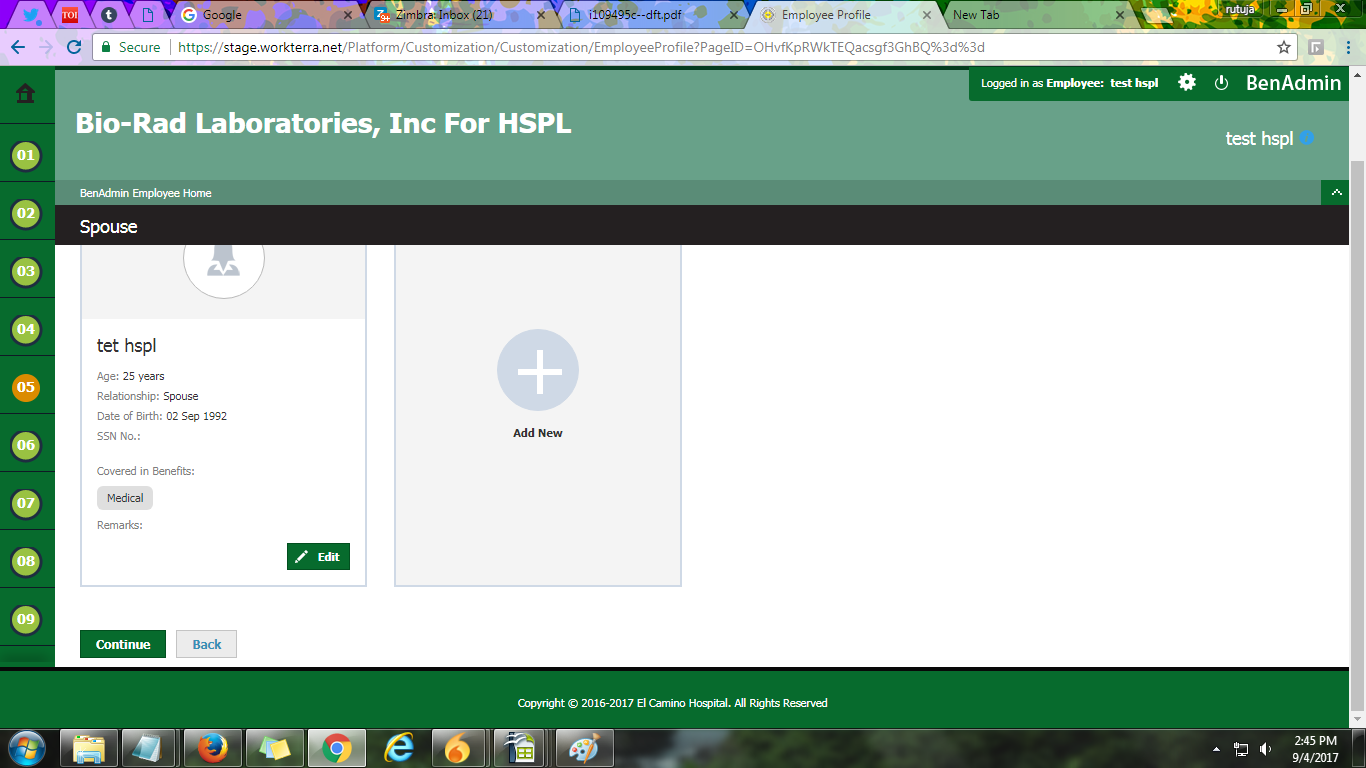Click the power logout icon
This screenshot has height=768, width=1366.
[1221, 83]
